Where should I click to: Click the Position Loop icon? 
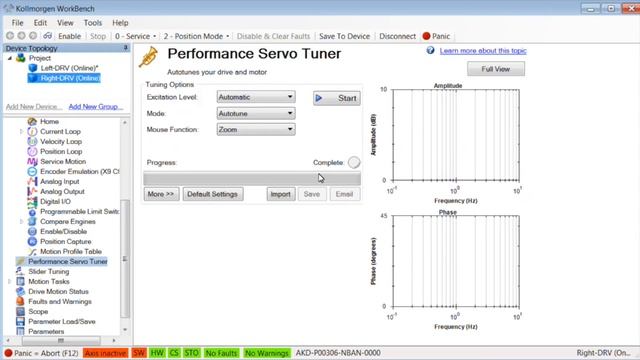pyautogui.click(x=32, y=151)
